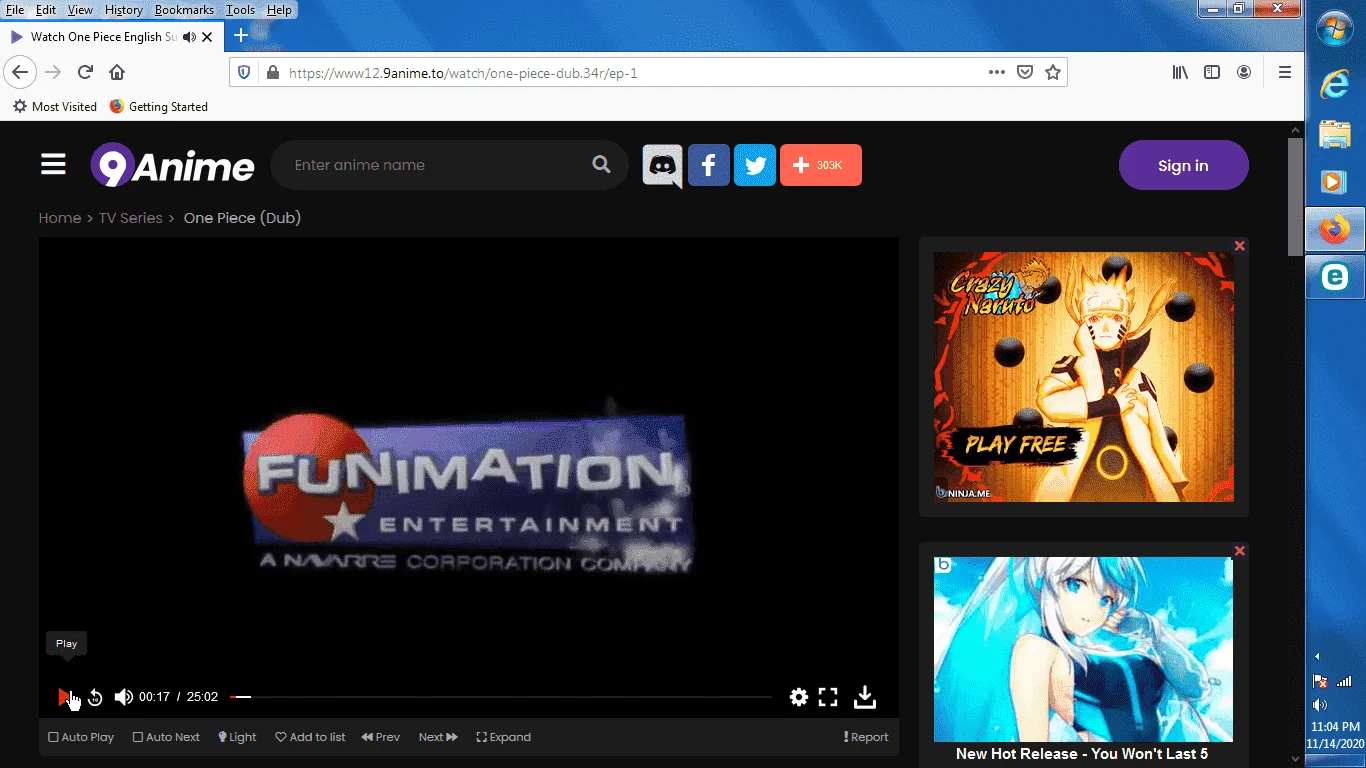Screen dimensions: 1366x768
Task: Open a new browser tab
Action: click(241, 36)
